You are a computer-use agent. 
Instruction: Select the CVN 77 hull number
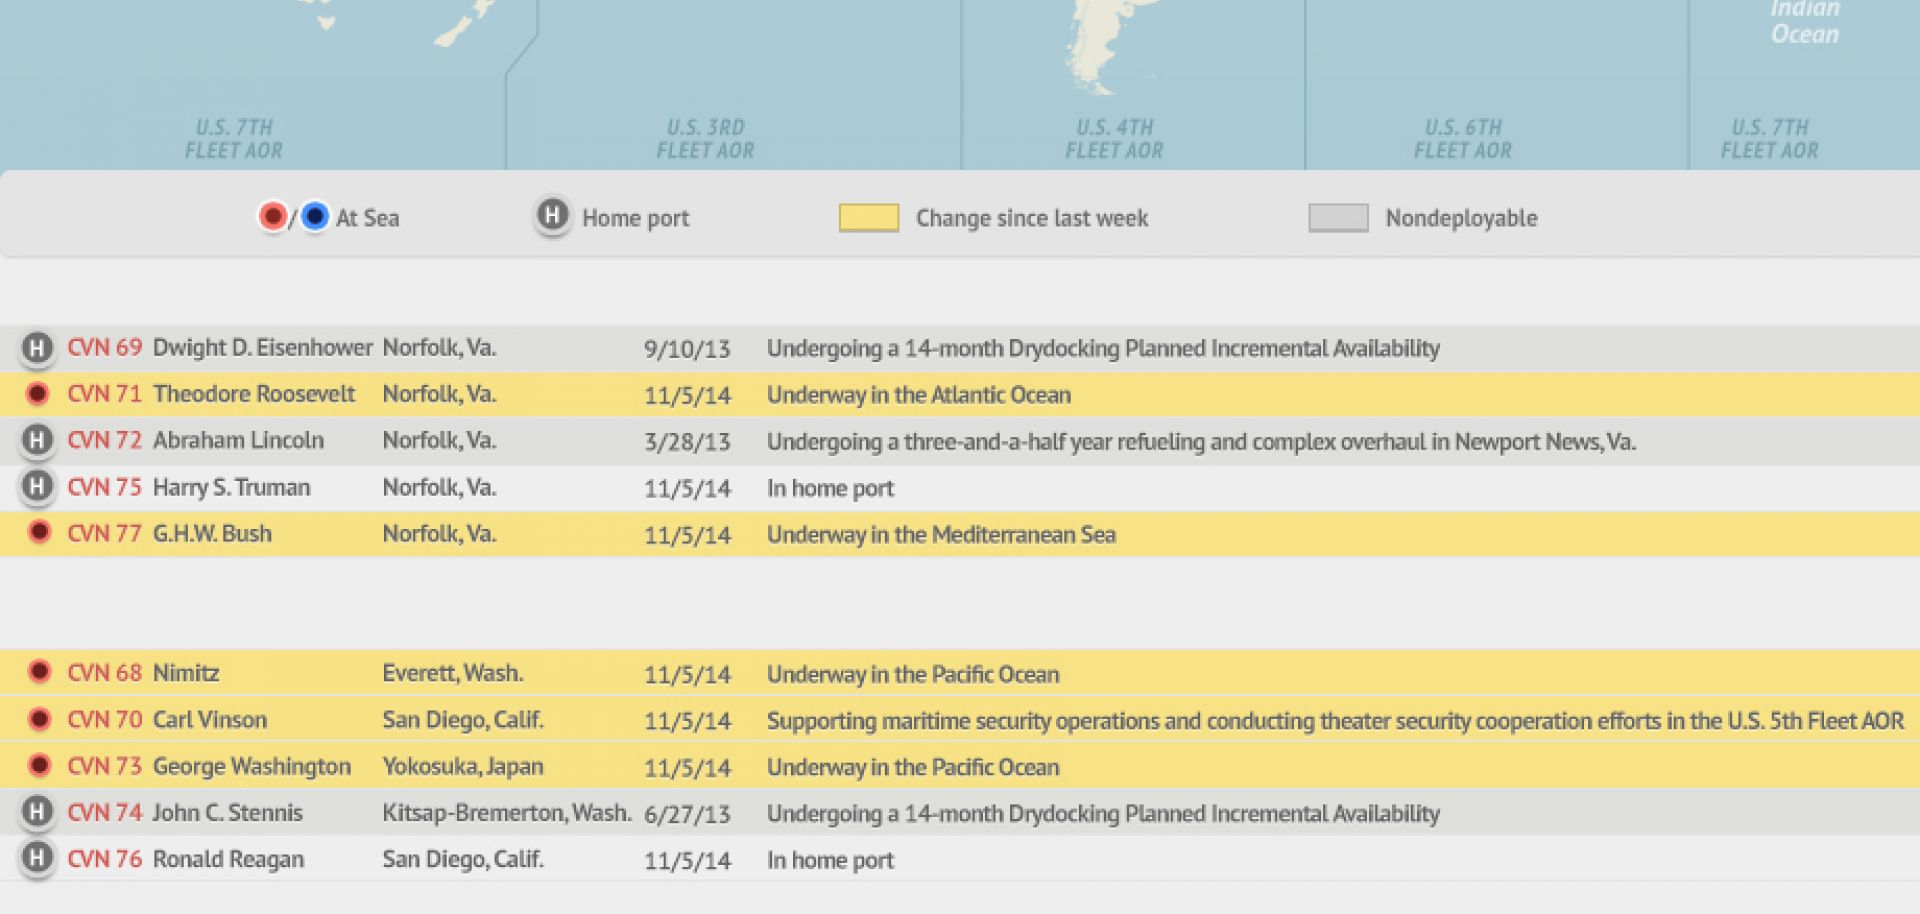tap(105, 534)
